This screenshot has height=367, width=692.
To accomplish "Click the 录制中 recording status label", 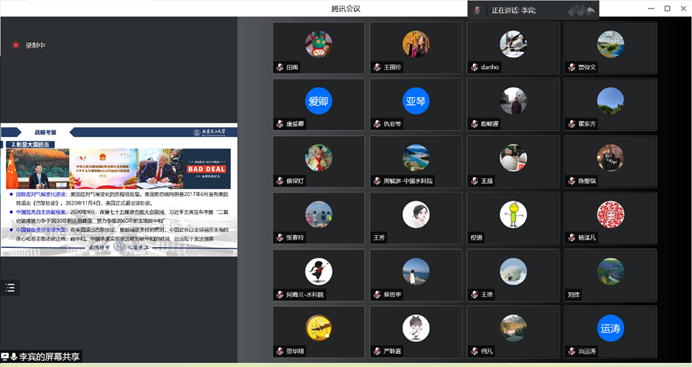I will point(35,45).
